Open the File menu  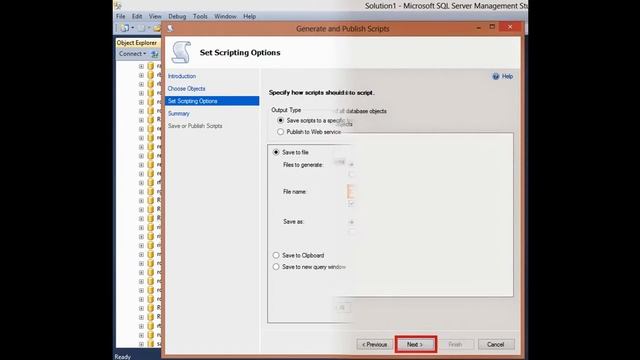[x=120, y=16]
